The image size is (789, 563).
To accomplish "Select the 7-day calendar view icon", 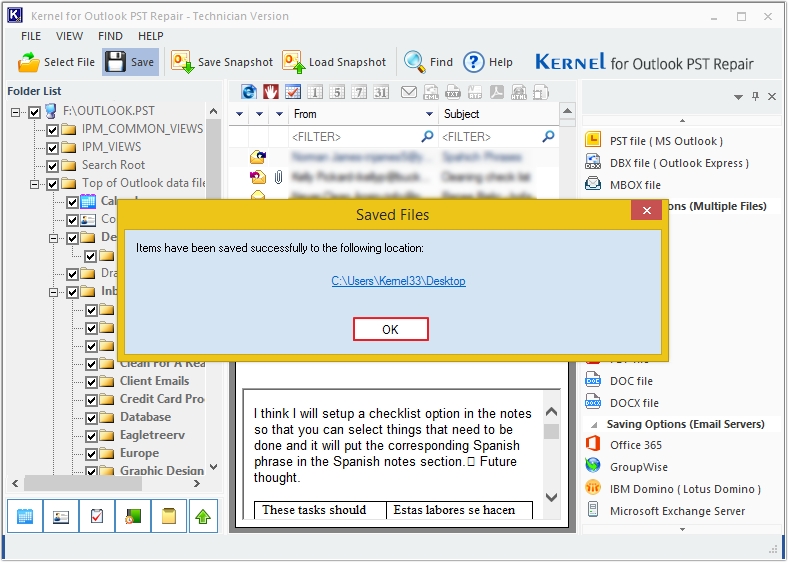I will point(359,92).
